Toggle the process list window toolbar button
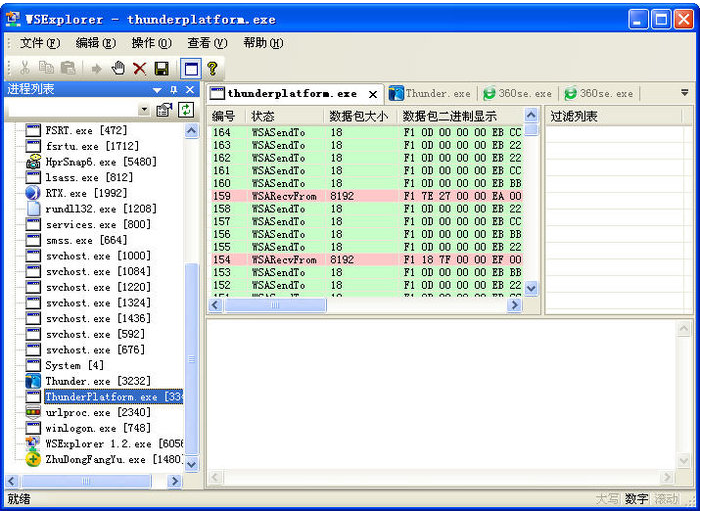701x512 pixels. (190, 68)
